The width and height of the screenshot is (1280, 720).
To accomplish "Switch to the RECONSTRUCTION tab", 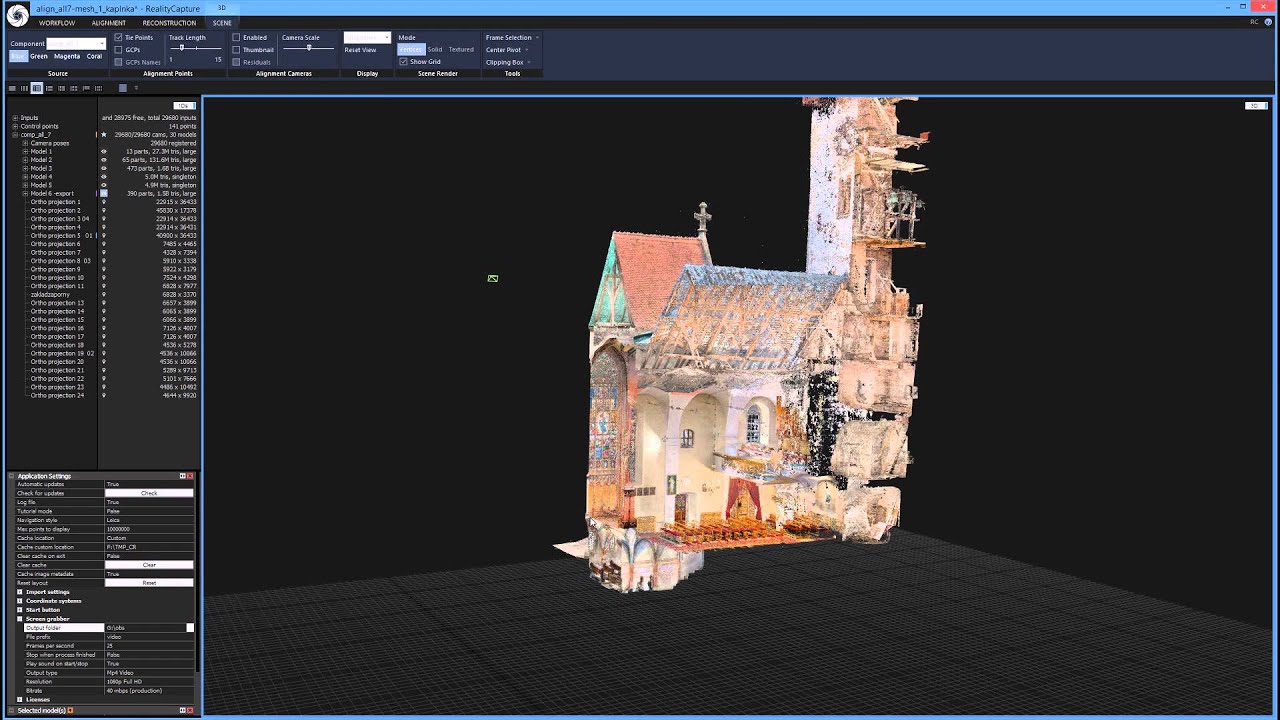I will pyautogui.click(x=169, y=23).
